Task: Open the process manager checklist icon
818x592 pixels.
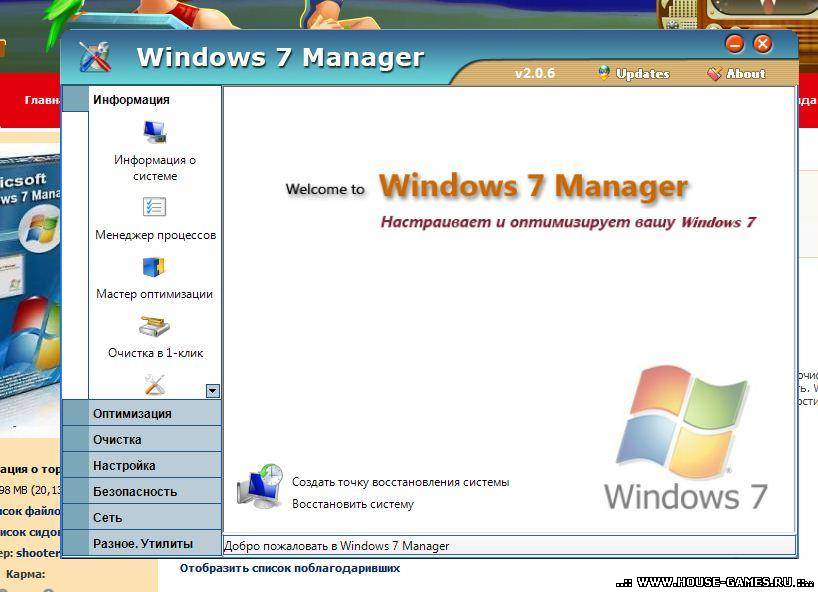Action: pos(154,207)
